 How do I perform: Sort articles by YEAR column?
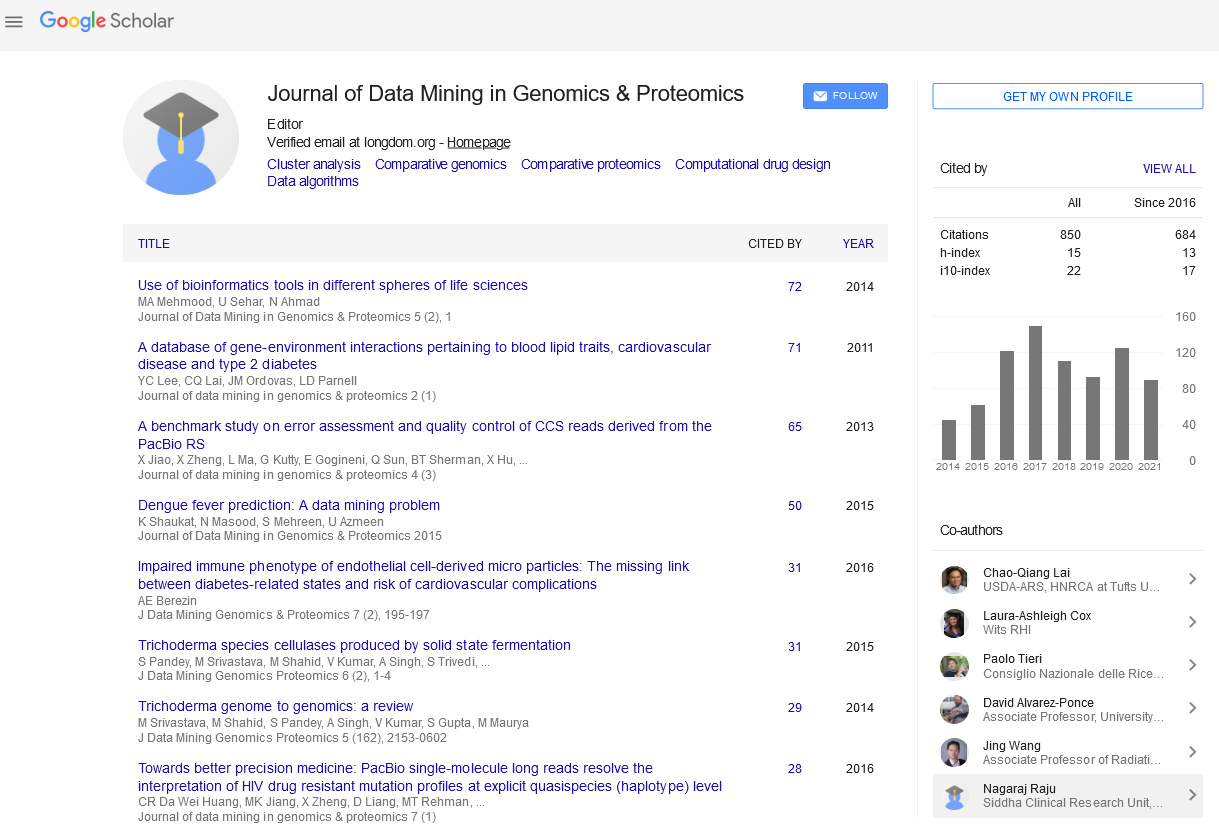[858, 244]
